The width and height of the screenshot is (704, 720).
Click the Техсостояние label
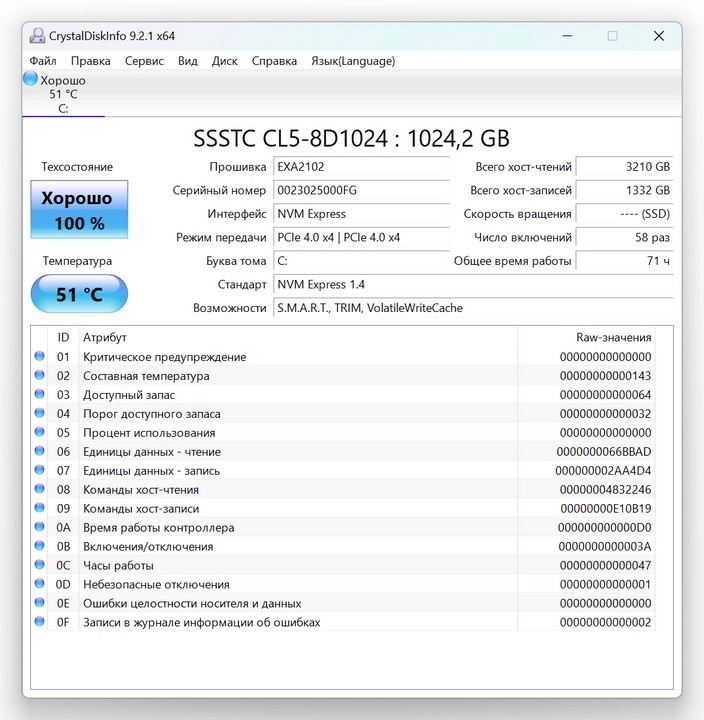coord(77,167)
